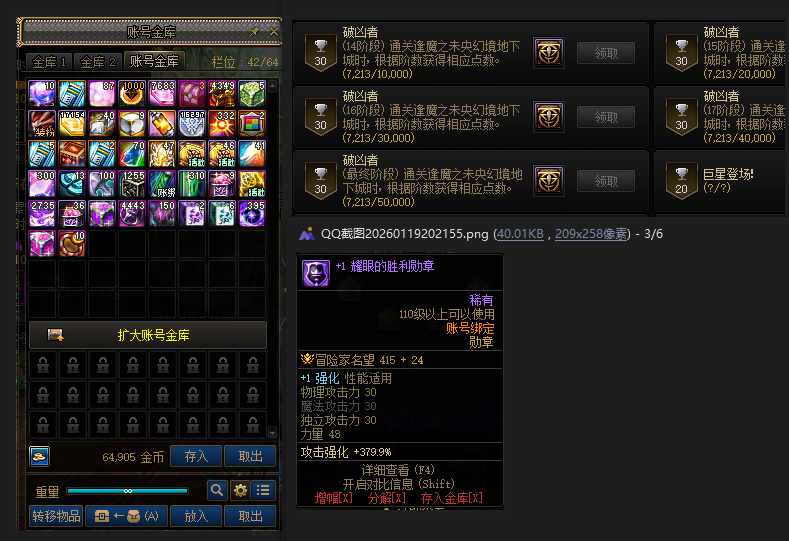
Task: Click the scrollbar up arrow in vault grid
Action: 272,86
